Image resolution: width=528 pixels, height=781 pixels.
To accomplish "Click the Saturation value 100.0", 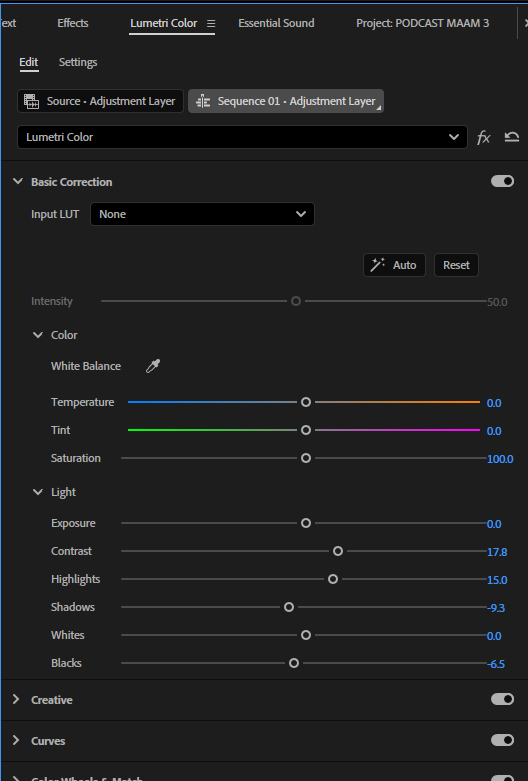I will (x=500, y=459).
